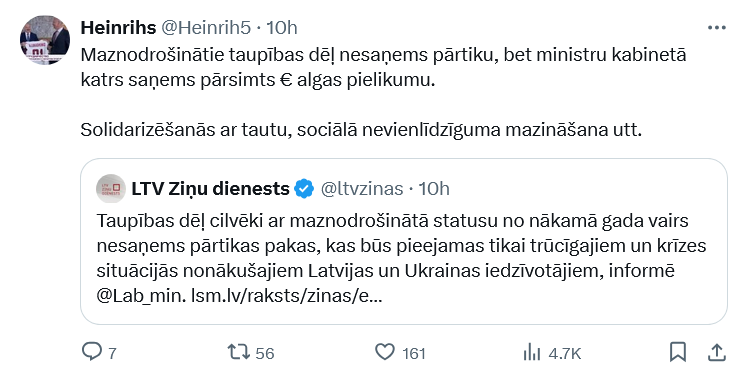Image resolution: width=748 pixels, height=380 pixels.
Task: Open the quoted tweet card text
Action: (x=401, y=258)
